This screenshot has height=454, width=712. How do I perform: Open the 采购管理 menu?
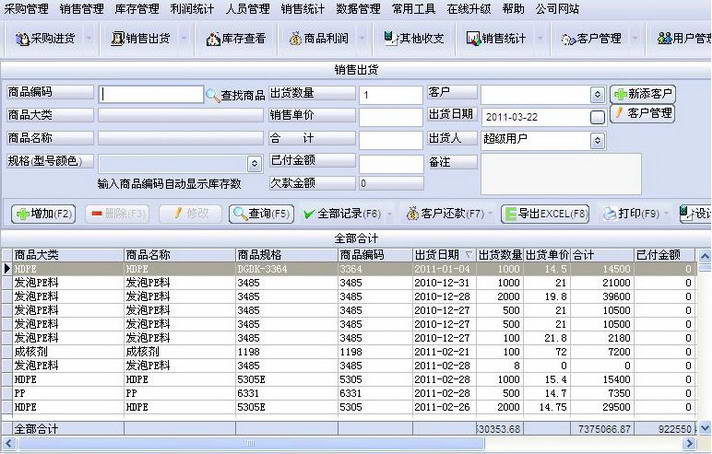[x=26, y=9]
